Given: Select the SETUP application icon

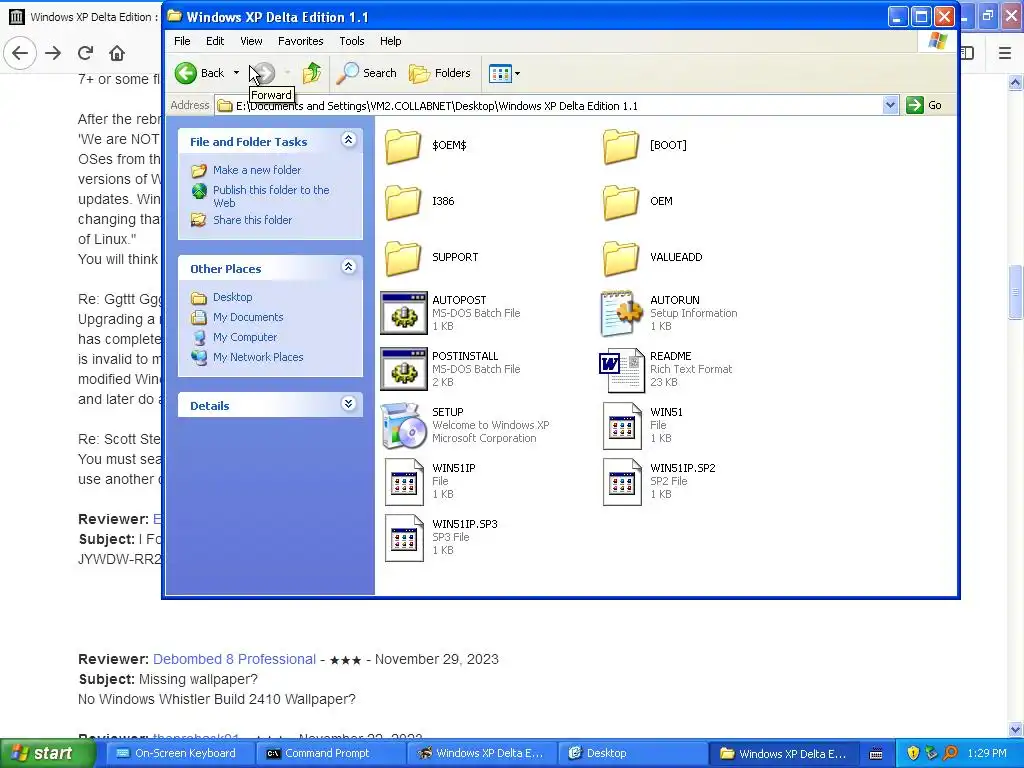Looking at the screenshot, I should tap(404, 425).
